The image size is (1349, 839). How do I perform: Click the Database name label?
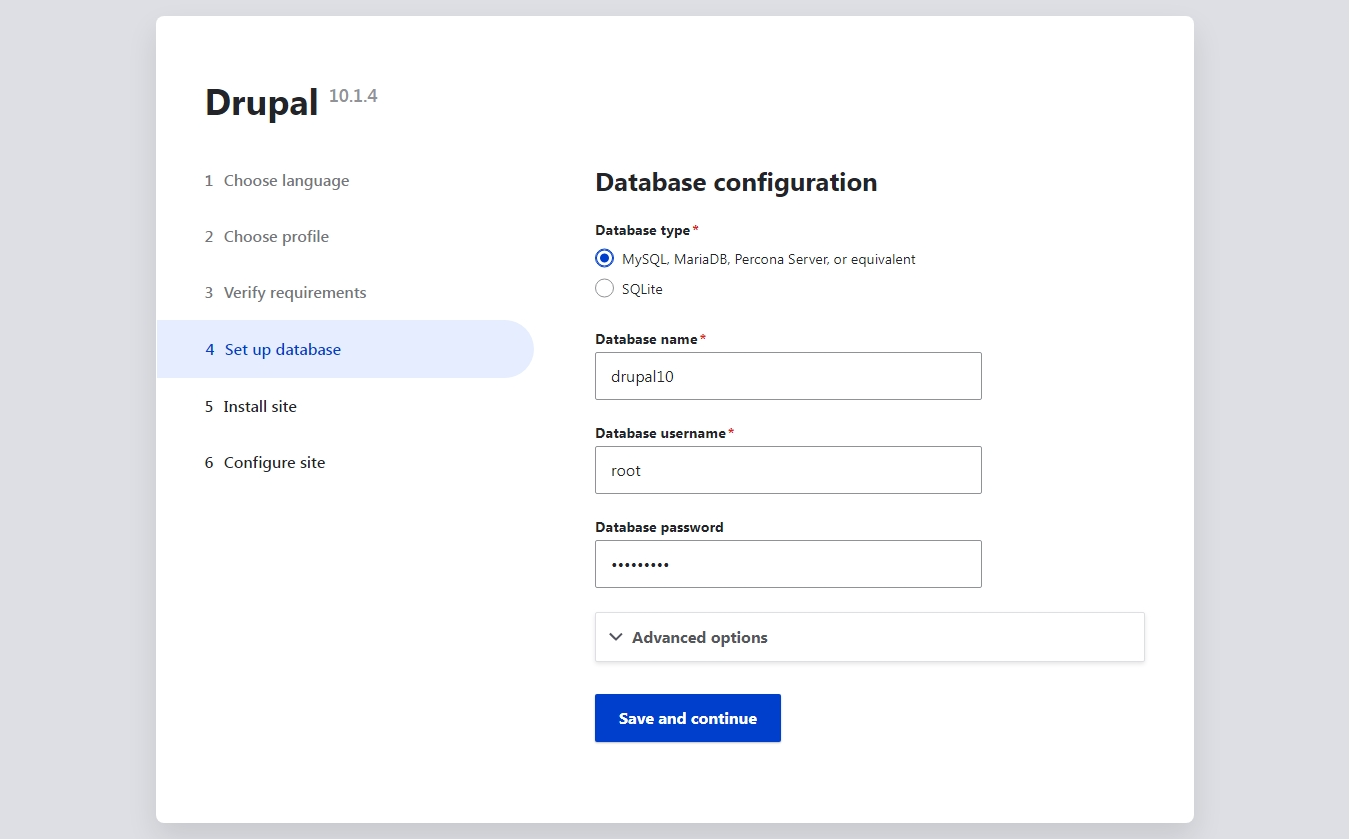646,339
